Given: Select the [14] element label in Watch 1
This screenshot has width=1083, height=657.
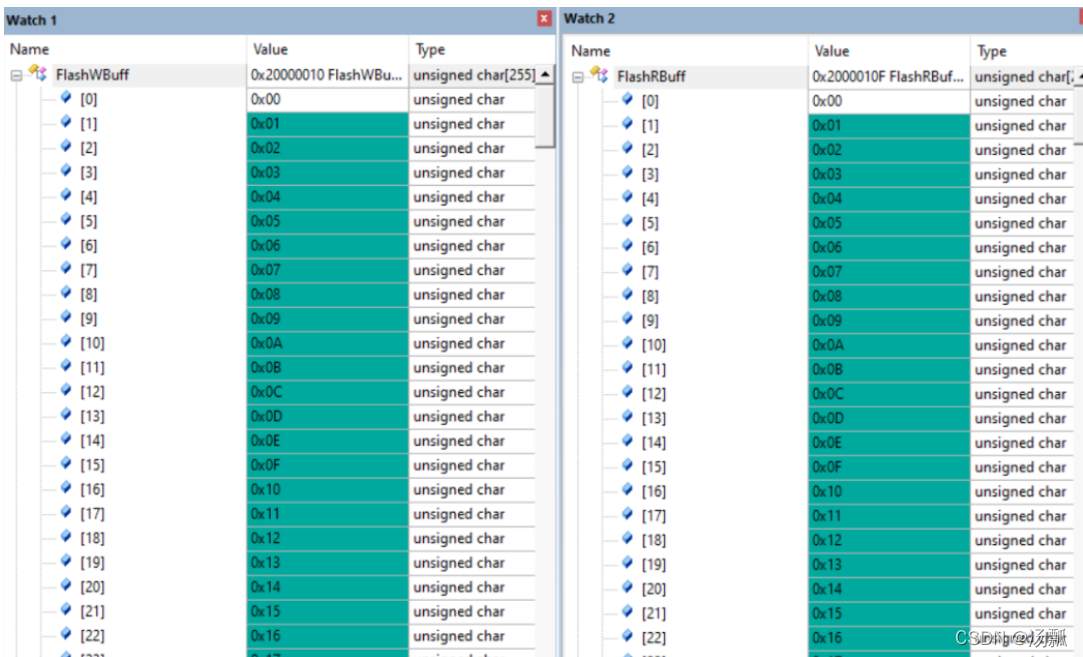Looking at the screenshot, I should (x=92, y=441).
